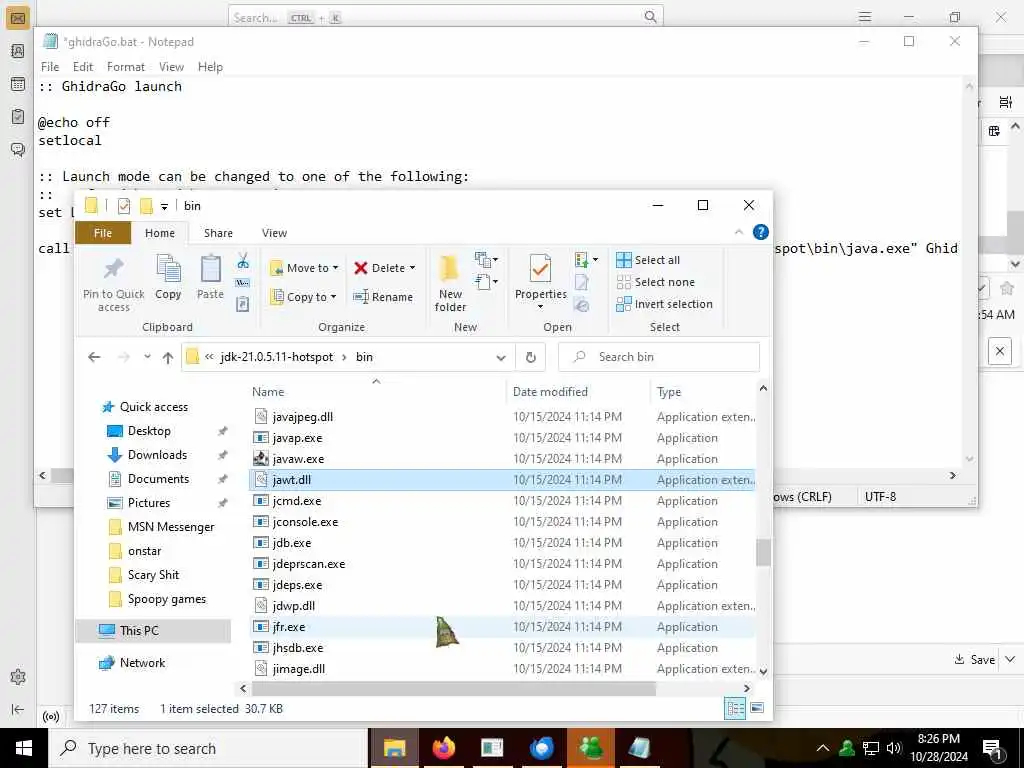
Task: Click the Rename button in Organize group
Action: (383, 296)
